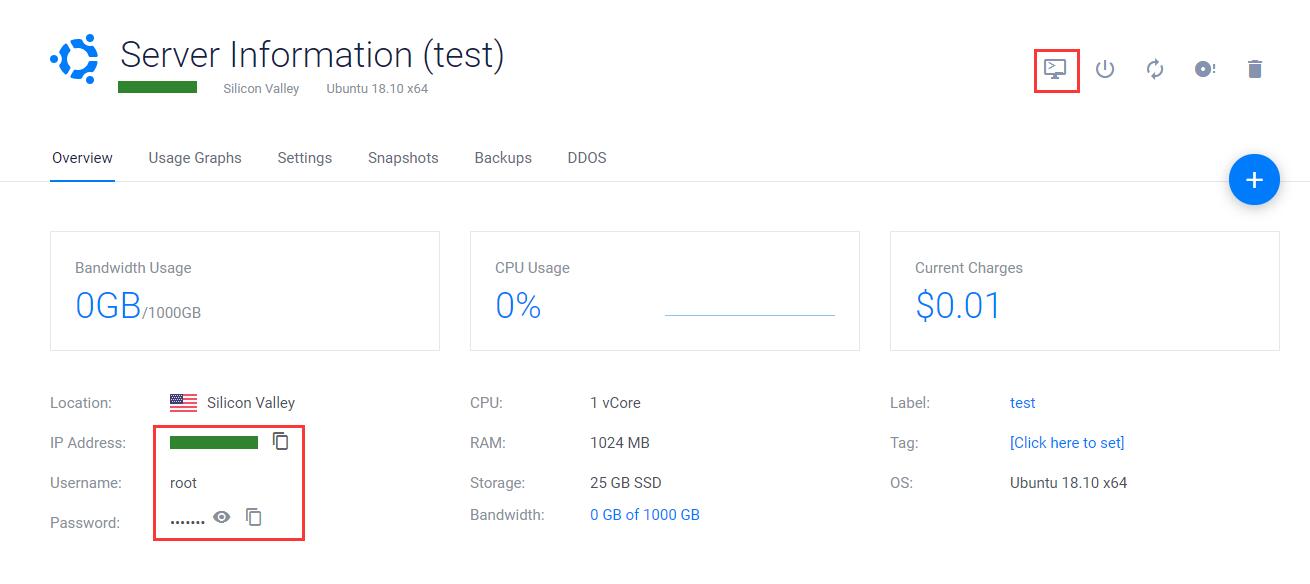This screenshot has width=1310, height=584.
Task: Click the CPU Usage graph line
Action: pos(749,315)
